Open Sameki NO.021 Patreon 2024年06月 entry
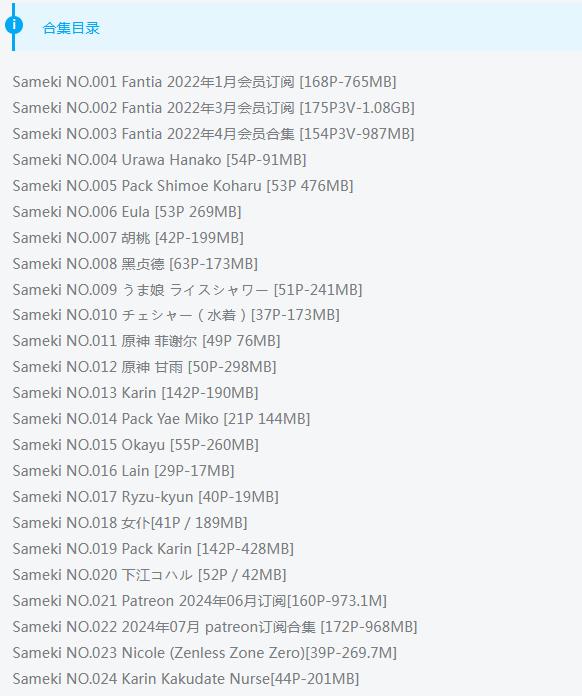 (200, 601)
